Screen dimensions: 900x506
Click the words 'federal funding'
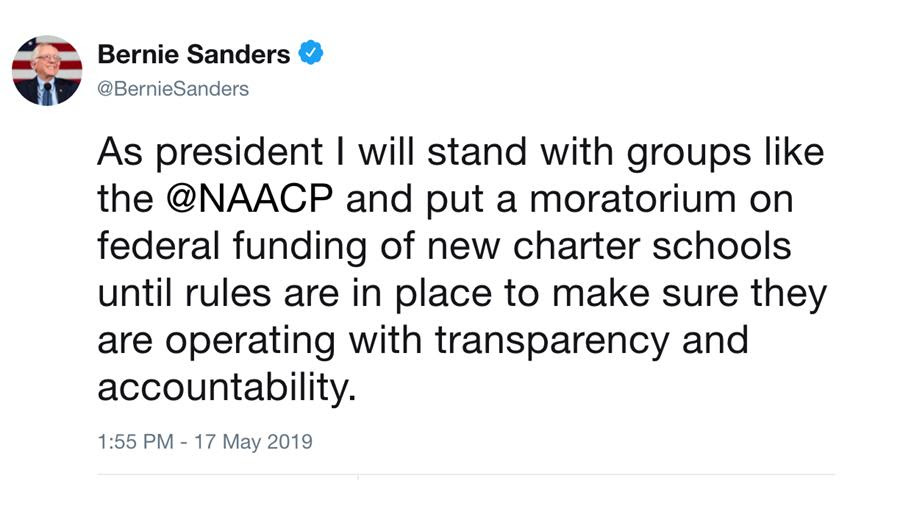point(232,247)
